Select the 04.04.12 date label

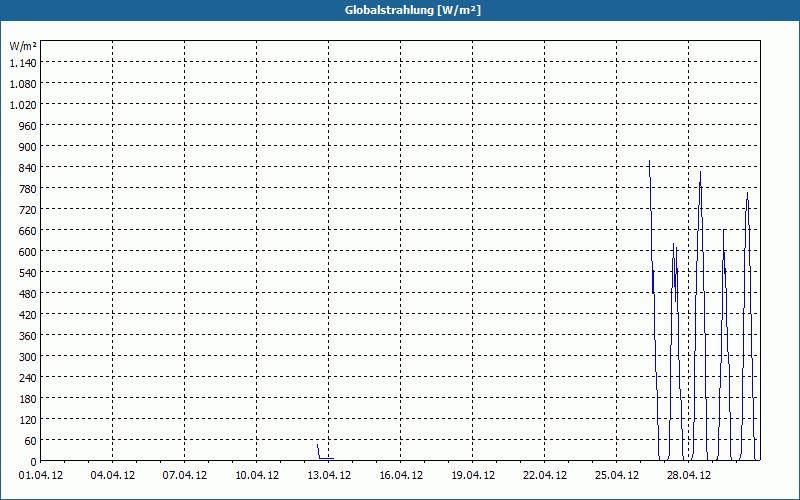(x=113, y=476)
